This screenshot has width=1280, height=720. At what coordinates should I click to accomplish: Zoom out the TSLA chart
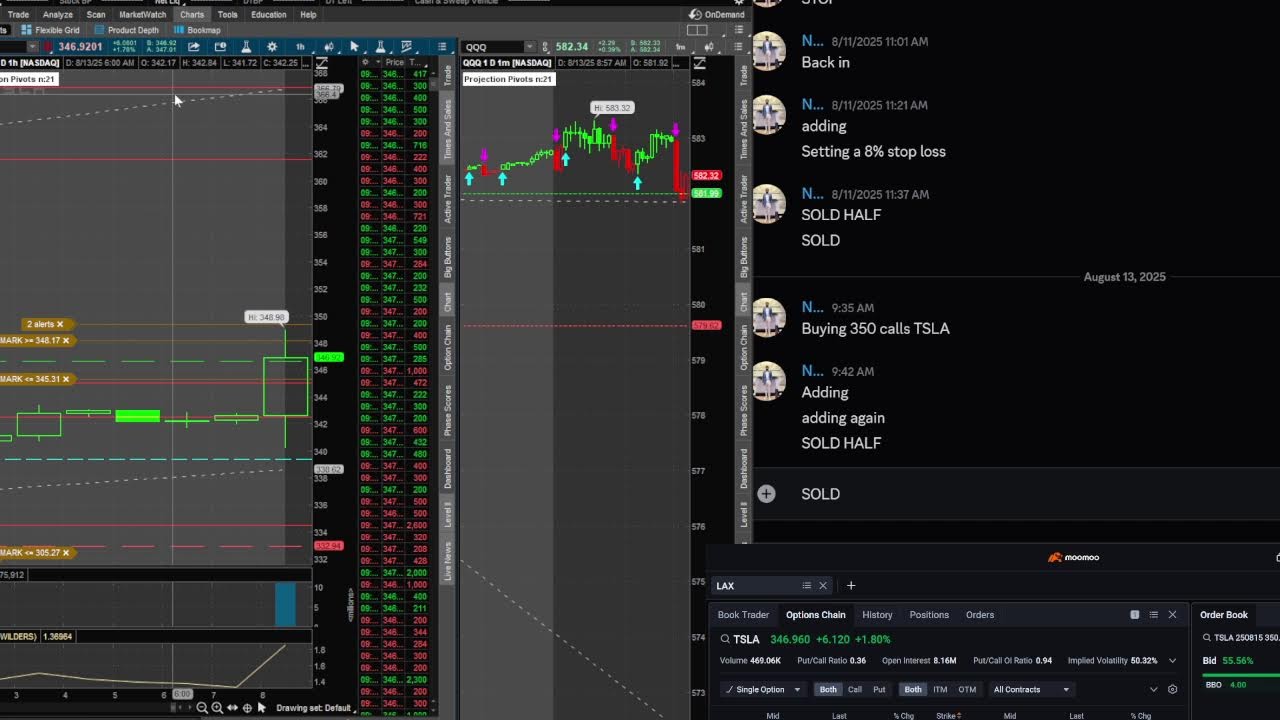(202, 708)
